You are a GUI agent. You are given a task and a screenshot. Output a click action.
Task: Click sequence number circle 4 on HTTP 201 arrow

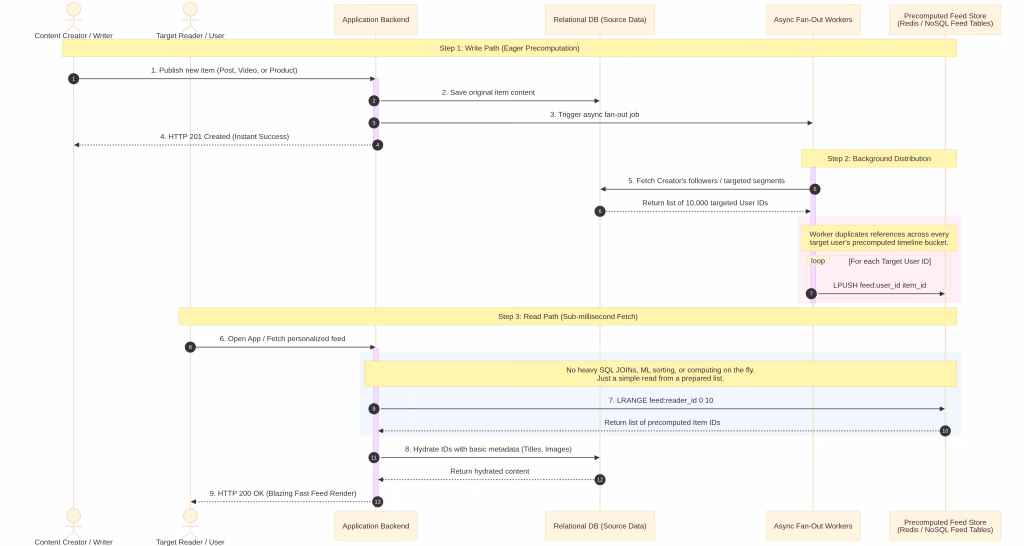(x=377, y=145)
